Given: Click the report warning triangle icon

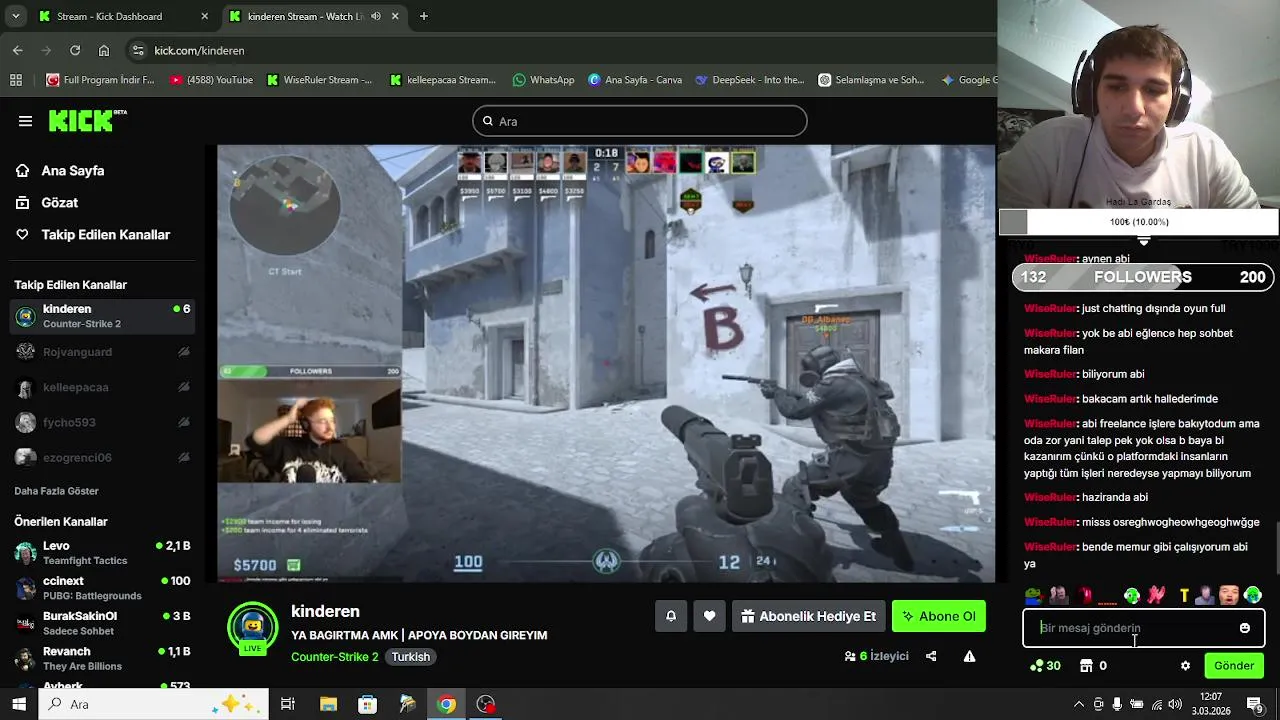Looking at the screenshot, I should tap(969, 656).
